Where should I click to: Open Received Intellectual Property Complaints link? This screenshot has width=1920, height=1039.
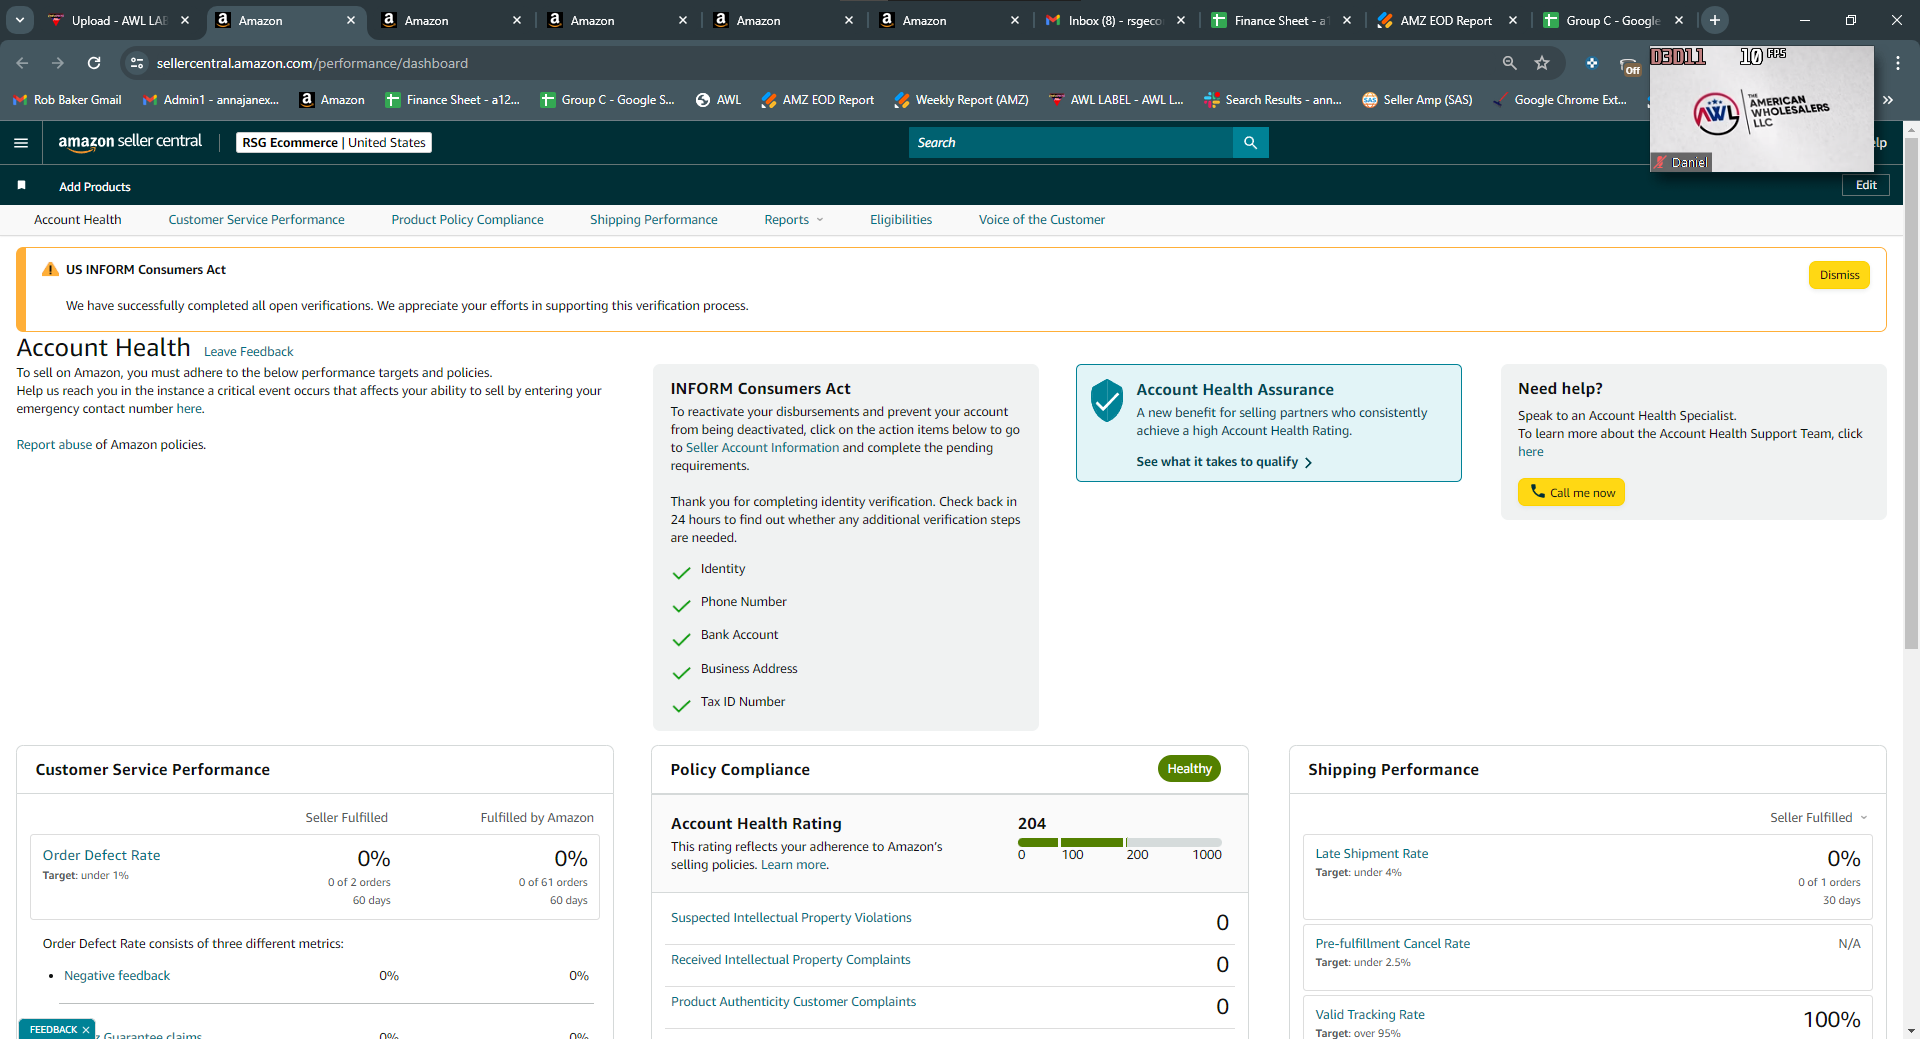click(790, 960)
